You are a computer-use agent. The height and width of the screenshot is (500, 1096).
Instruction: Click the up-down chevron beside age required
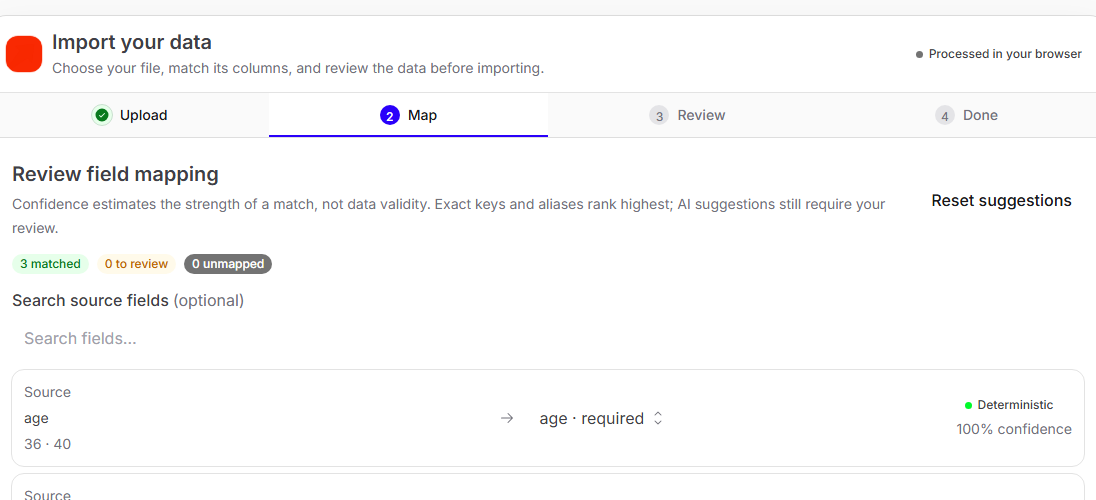[657, 418]
